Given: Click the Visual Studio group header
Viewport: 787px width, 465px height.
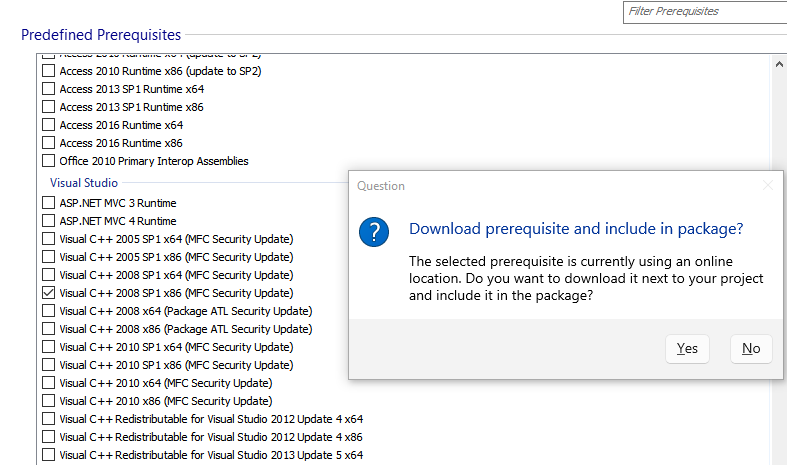Looking at the screenshot, I should tap(84, 183).
